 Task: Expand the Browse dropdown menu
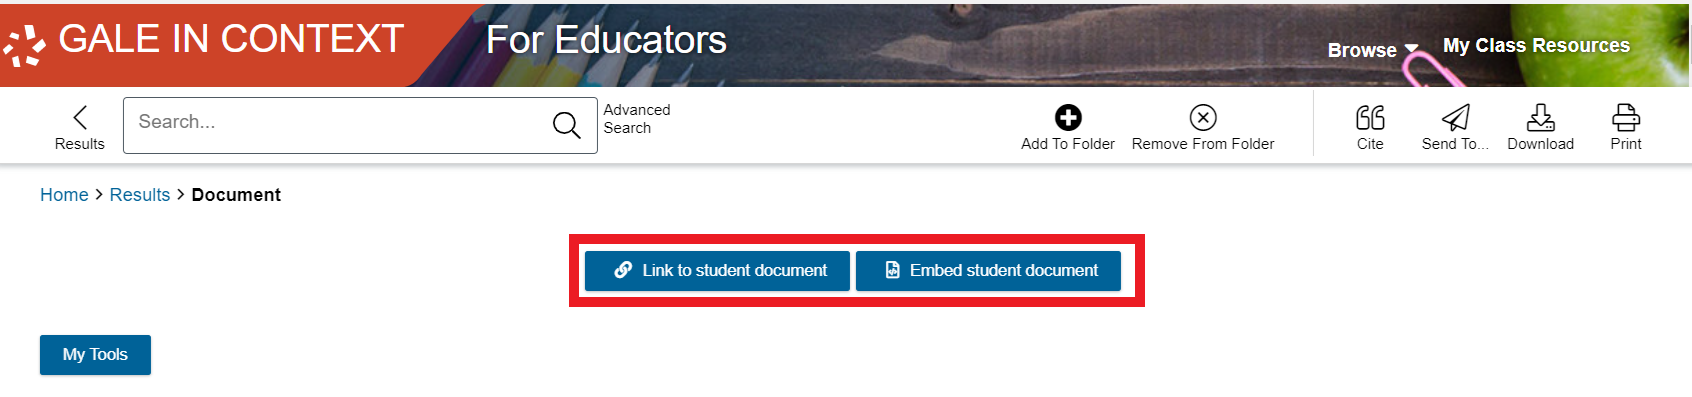pyautogui.click(x=1372, y=50)
